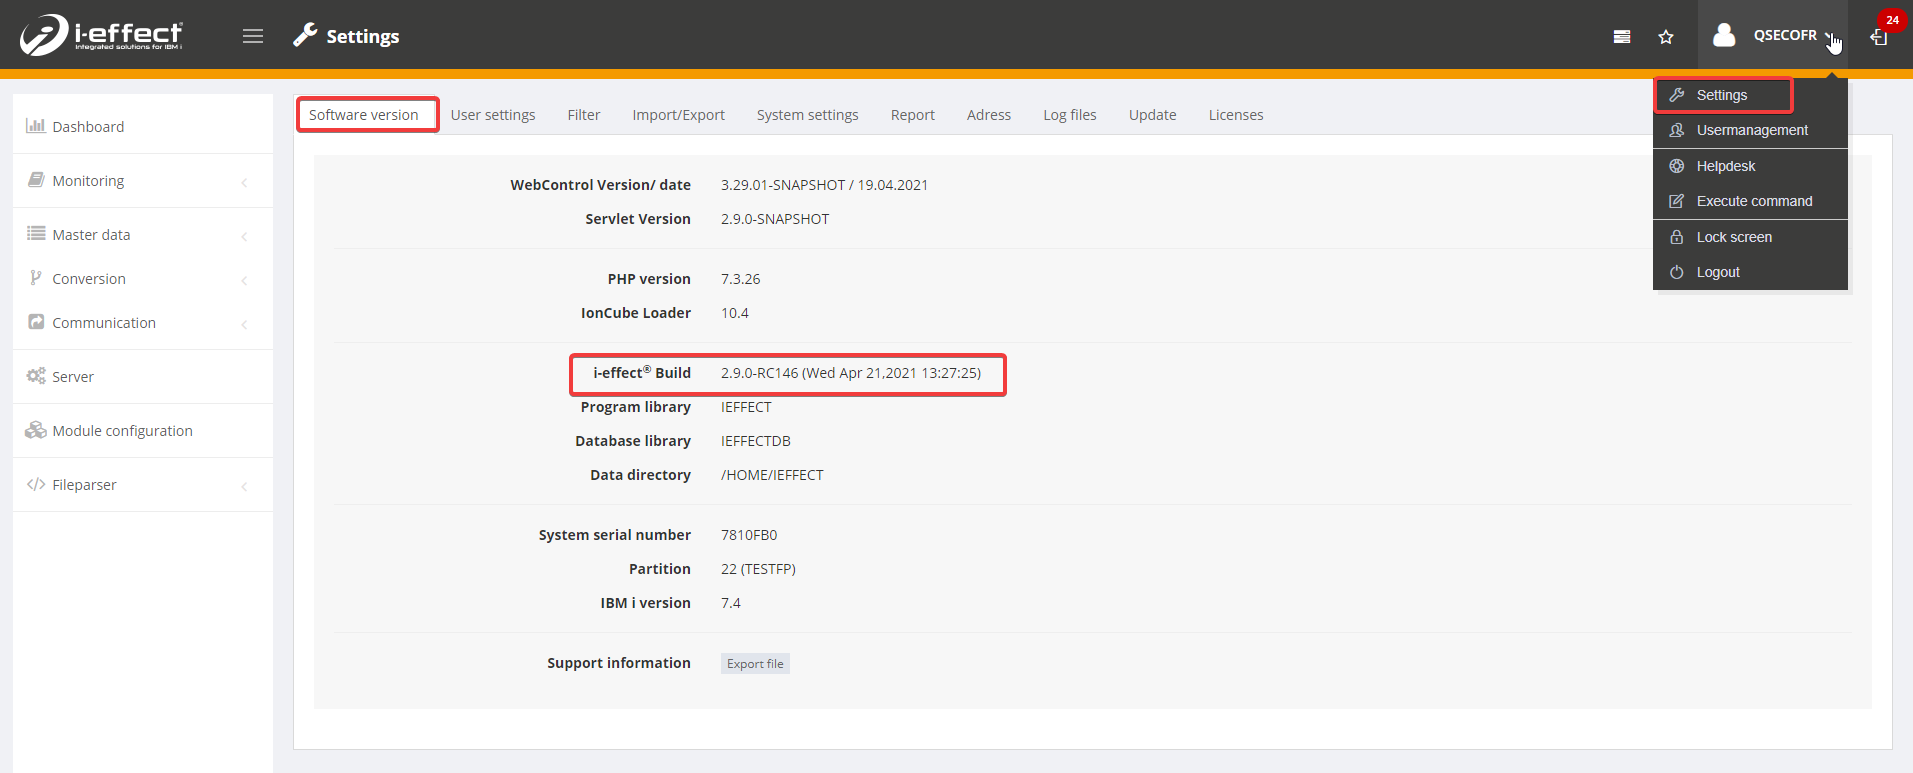Viewport: 1913px width, 773px height.
Task: Switch to the User settings tab
Action: 493,115
